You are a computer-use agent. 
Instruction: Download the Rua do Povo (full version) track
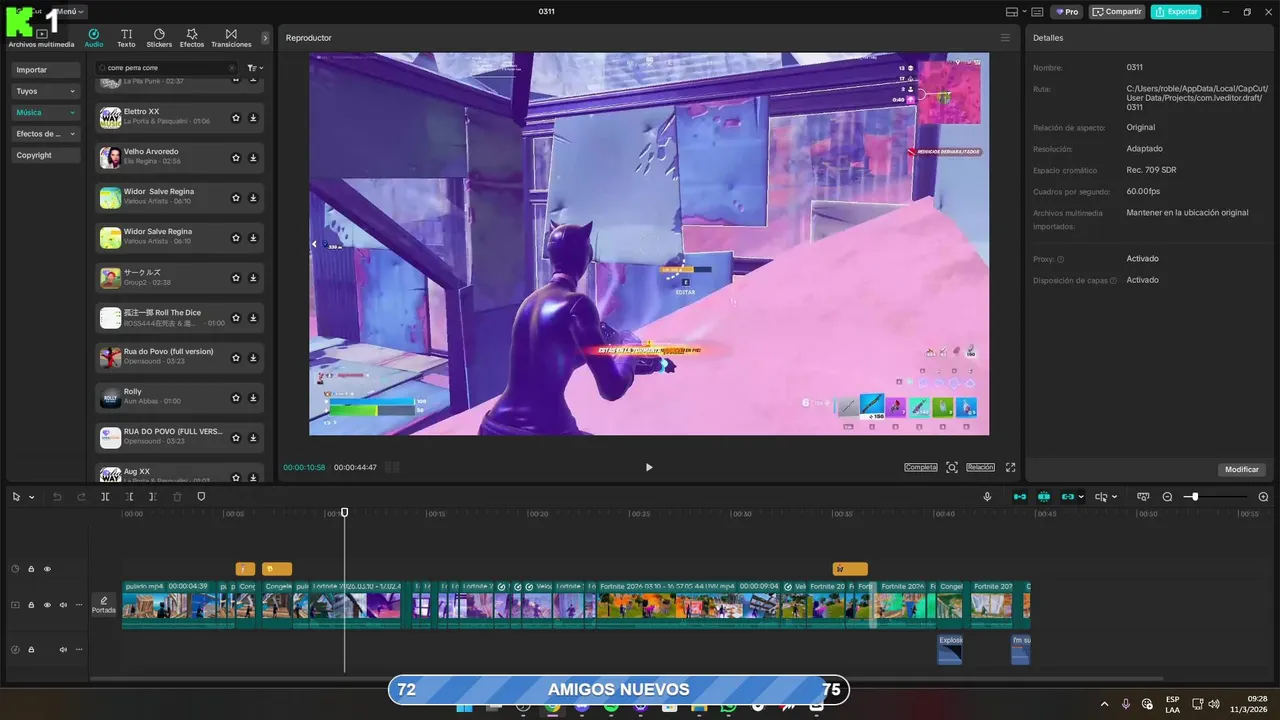[253, 358]
